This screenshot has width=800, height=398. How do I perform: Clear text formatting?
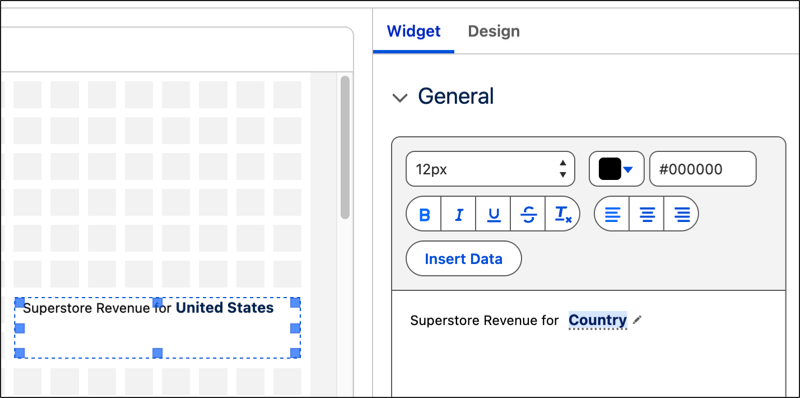coord(563,215)
